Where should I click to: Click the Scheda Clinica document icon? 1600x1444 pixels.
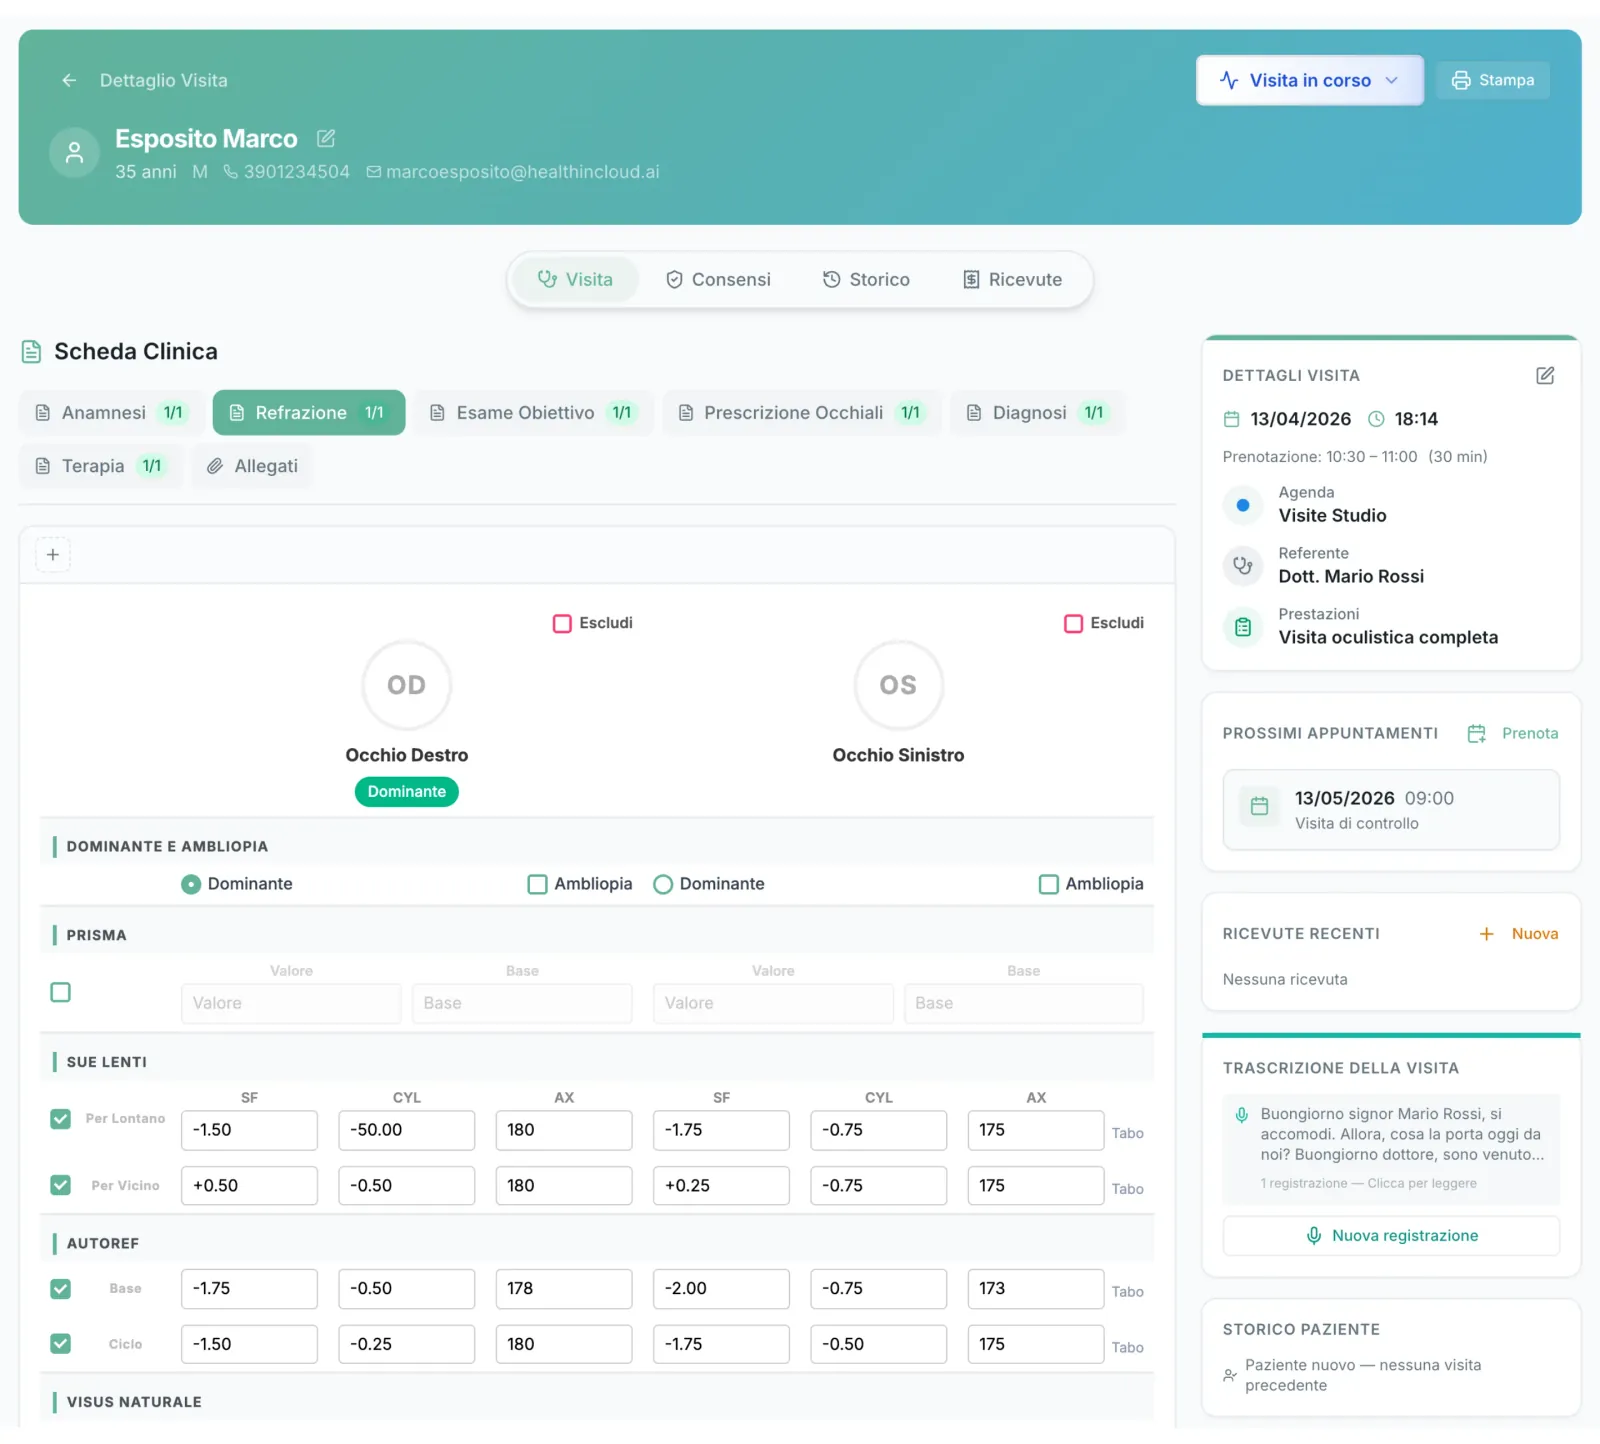(32, 351)
